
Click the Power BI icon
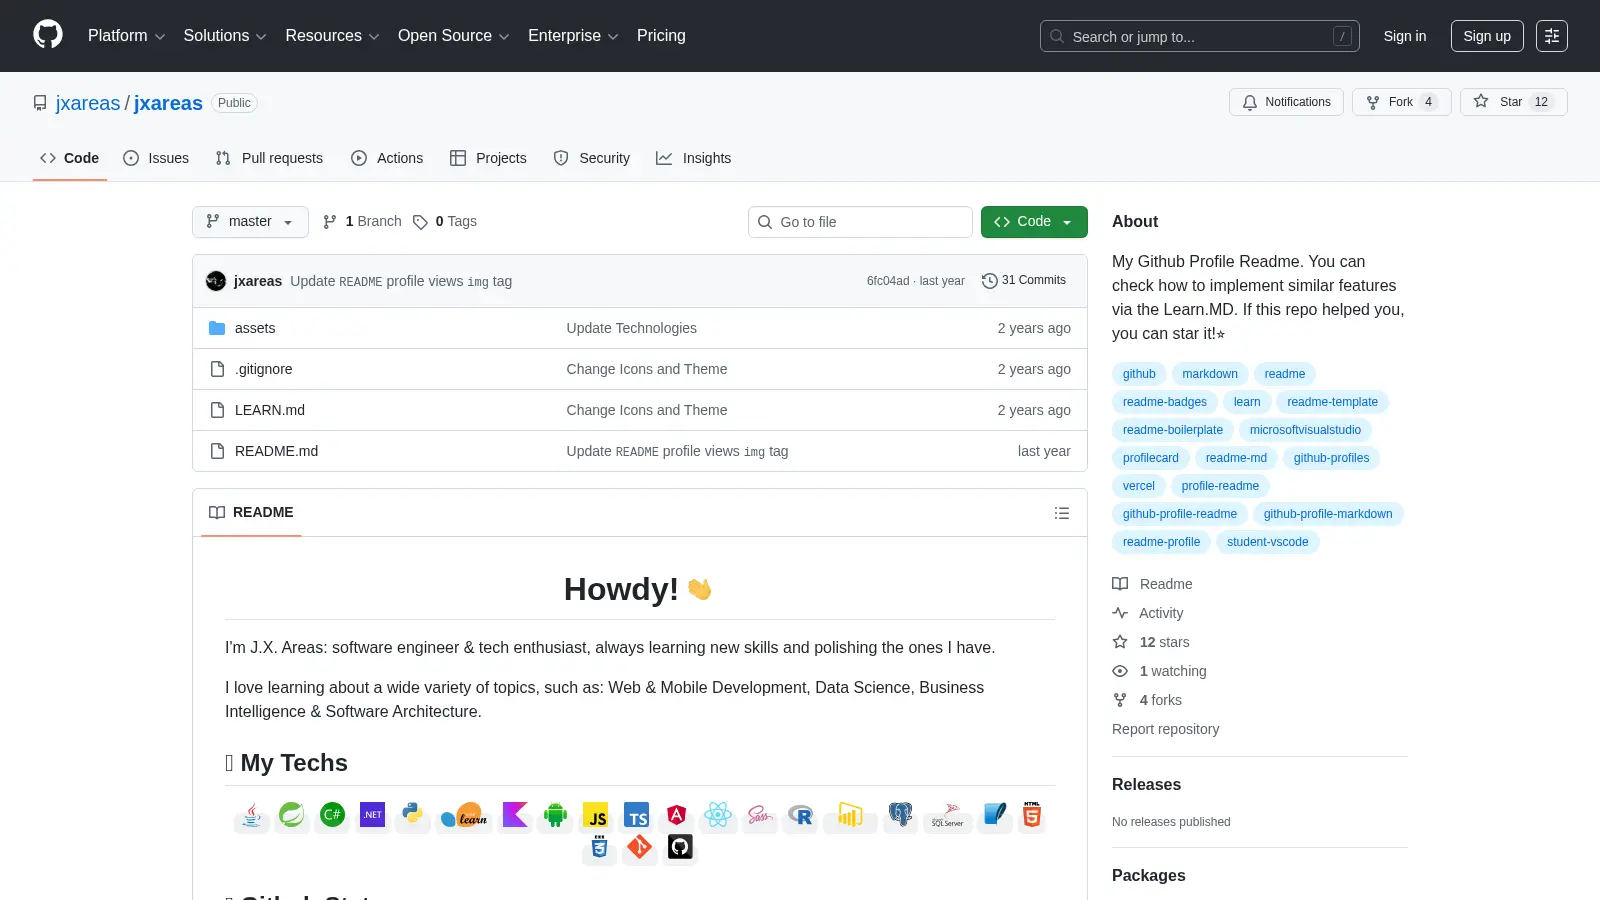pyautogui.click(x=850, y=816)
